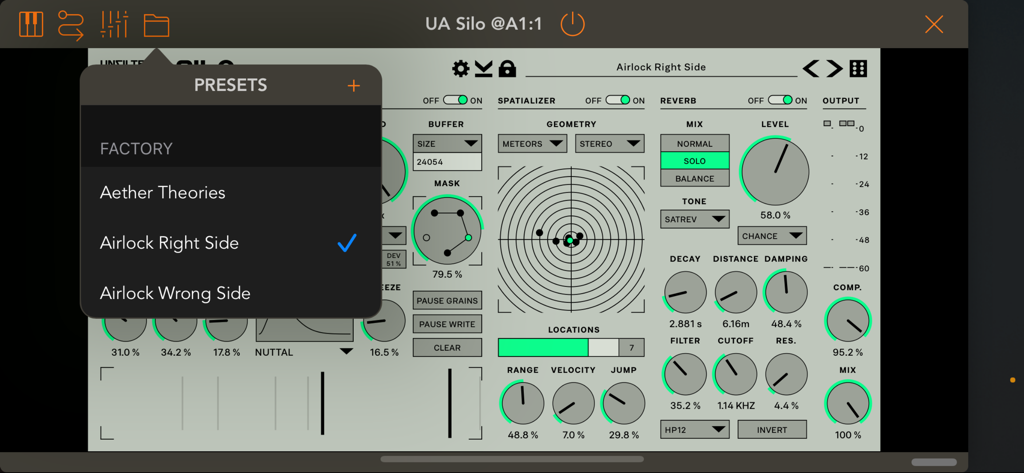The width and height of the screenshot is (1024, 473).
Task: Click the output MIX knob
Action: coord(848,403)
